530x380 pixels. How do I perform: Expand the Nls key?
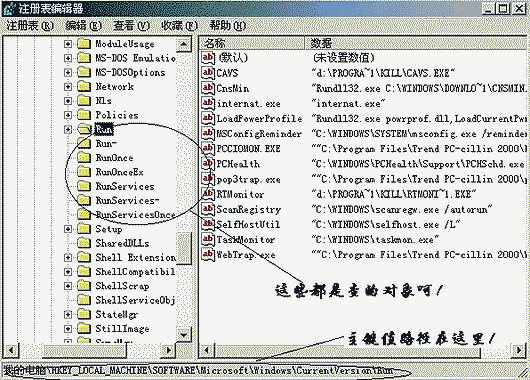point(68,101)
